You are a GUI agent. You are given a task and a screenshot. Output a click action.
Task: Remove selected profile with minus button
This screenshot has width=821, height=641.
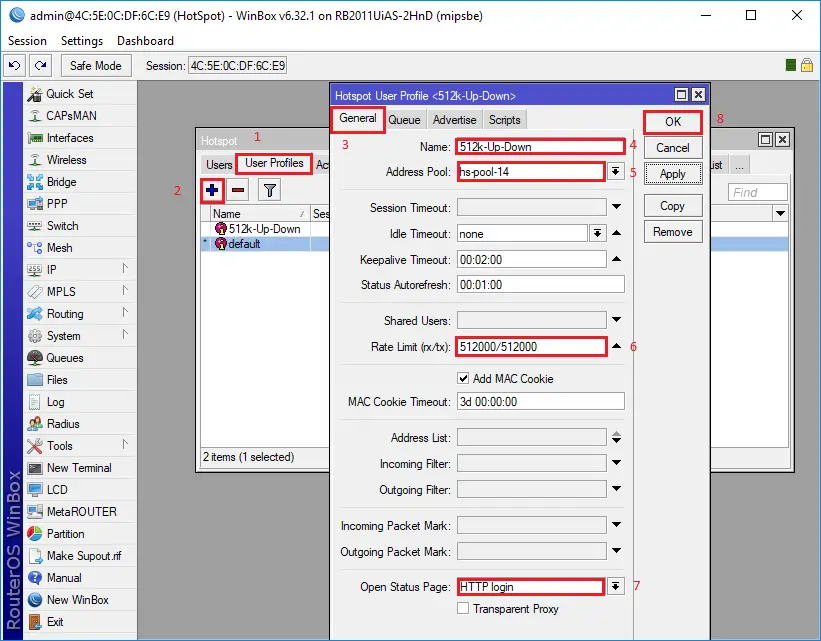[x=238, y=190]
